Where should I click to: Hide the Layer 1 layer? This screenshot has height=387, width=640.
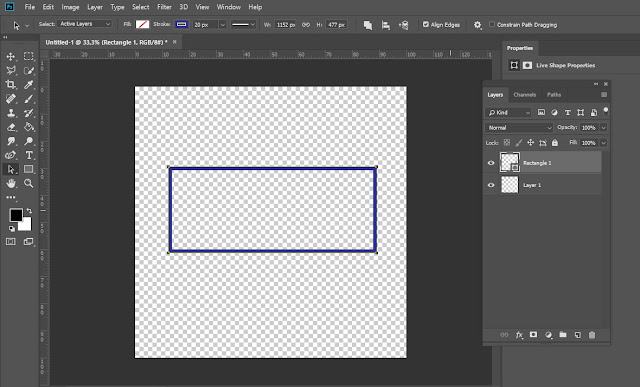pyautogui.click(x=491, y=185)
